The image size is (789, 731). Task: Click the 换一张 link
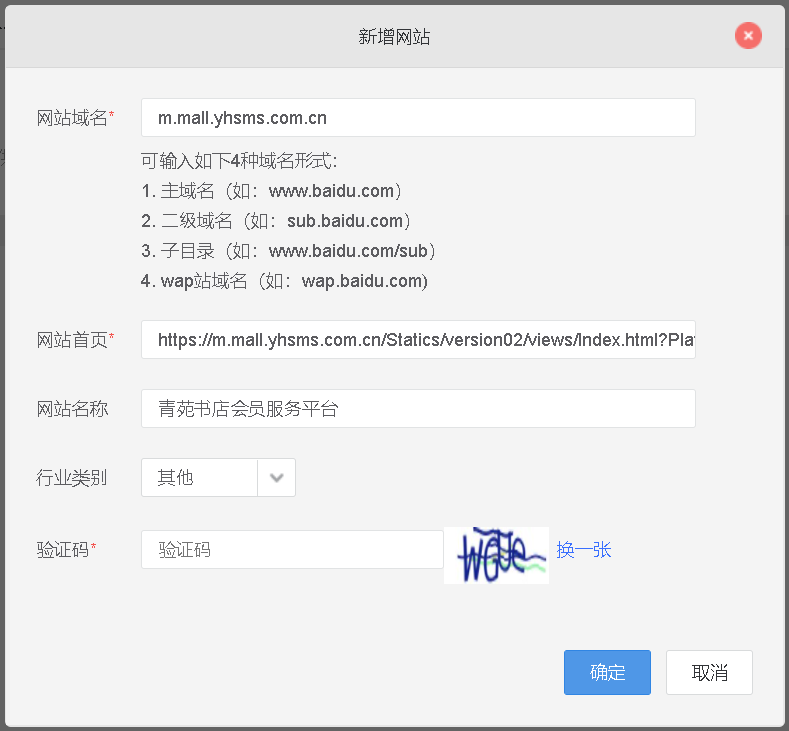[x=584, y=550]
